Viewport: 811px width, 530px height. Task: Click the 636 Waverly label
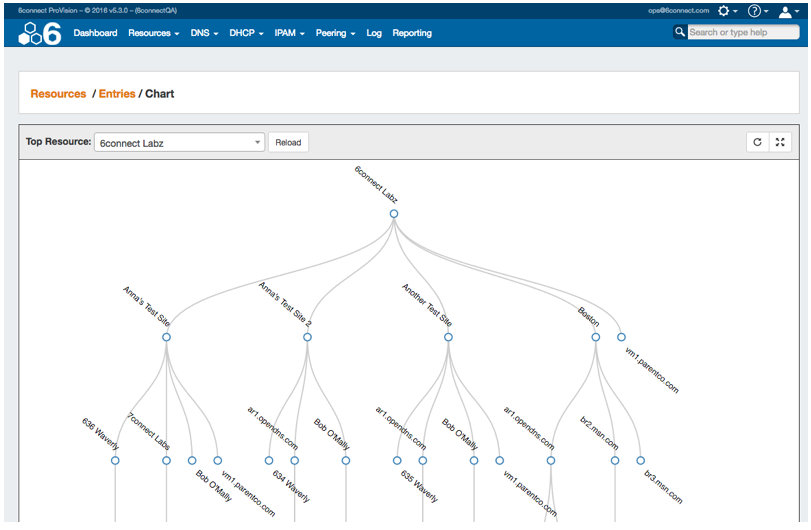[x=100, y=434]
